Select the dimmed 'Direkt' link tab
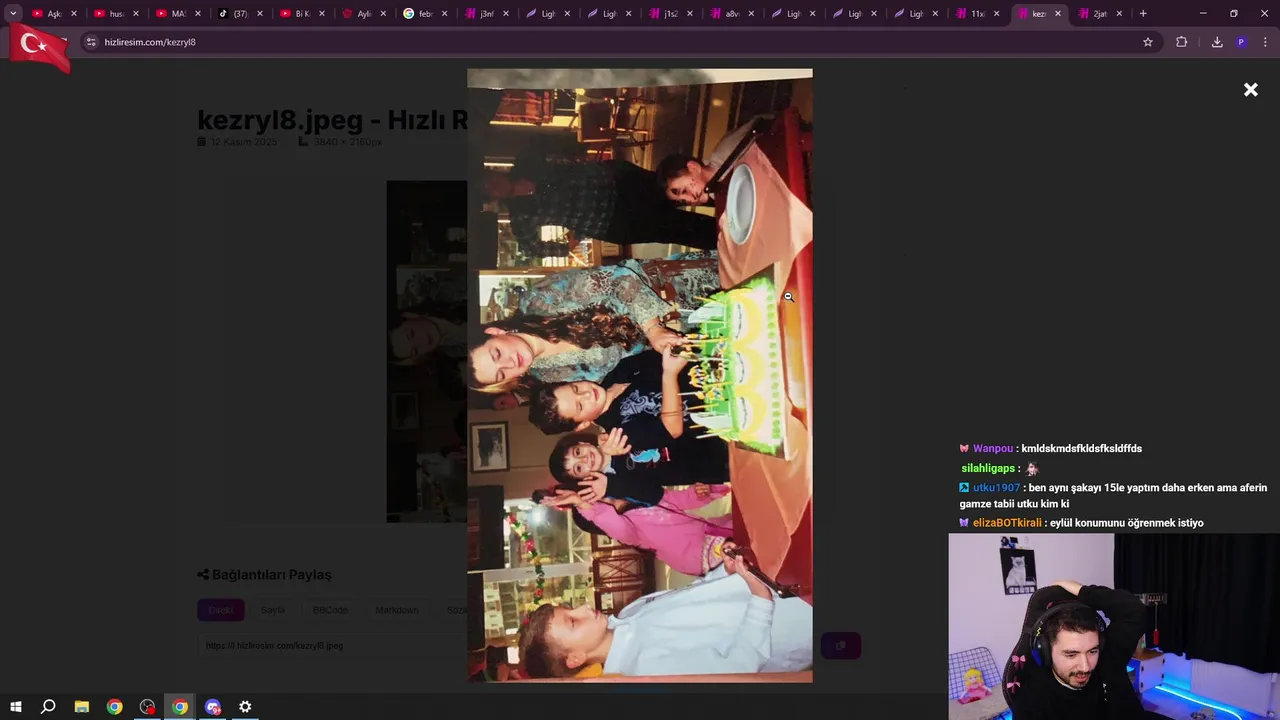This screenshot has width=1280, height=720. [221, 610]
